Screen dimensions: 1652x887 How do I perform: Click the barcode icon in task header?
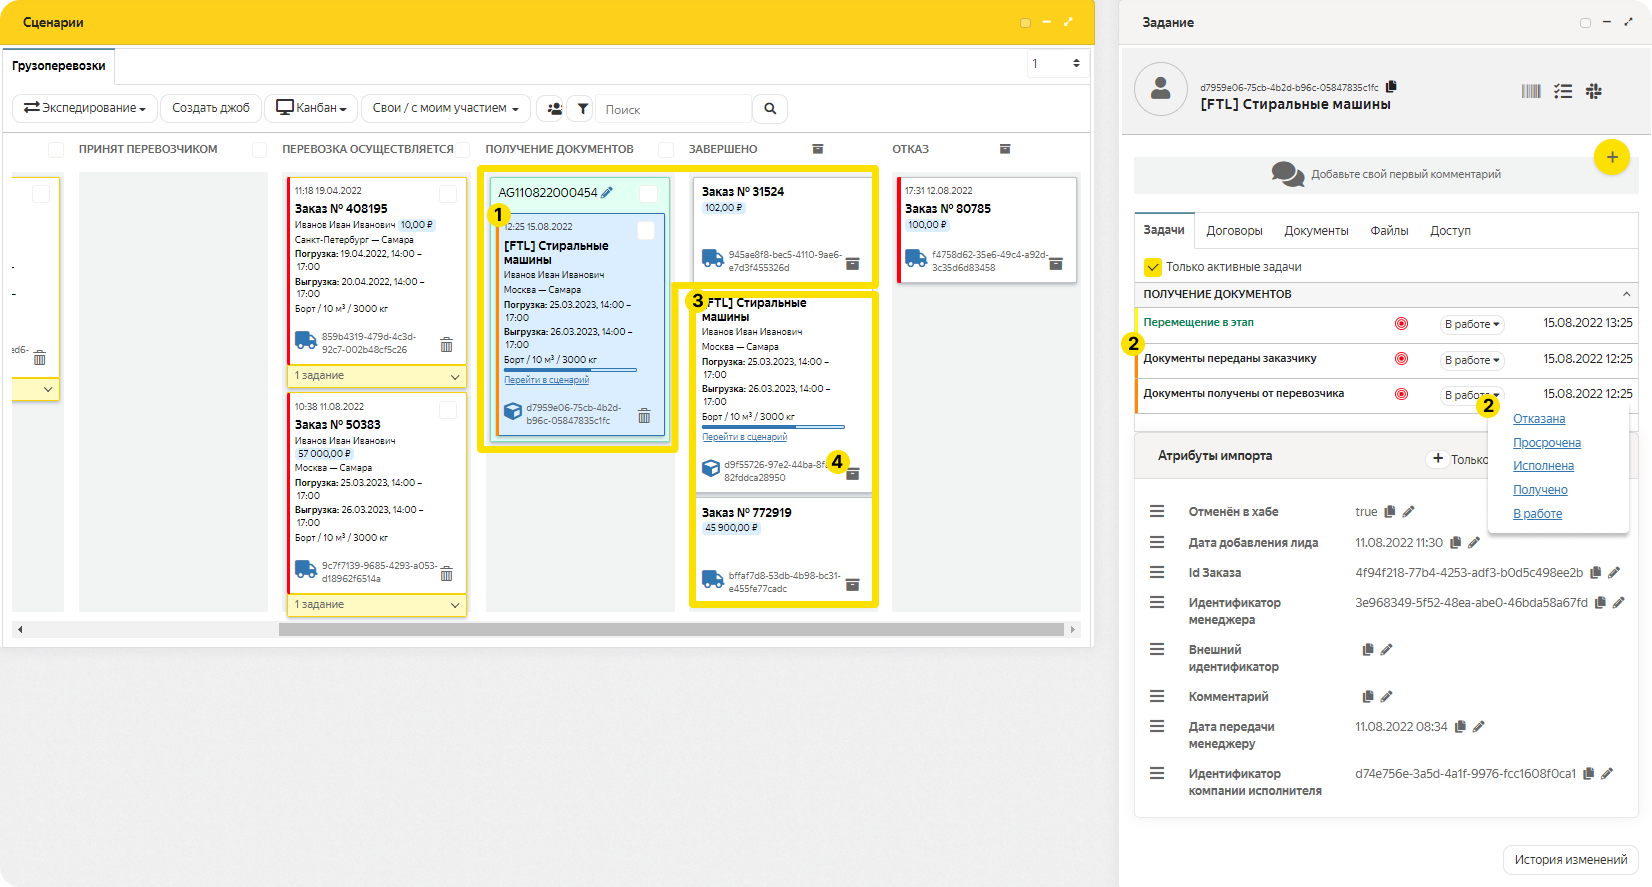click(1531, 91)
